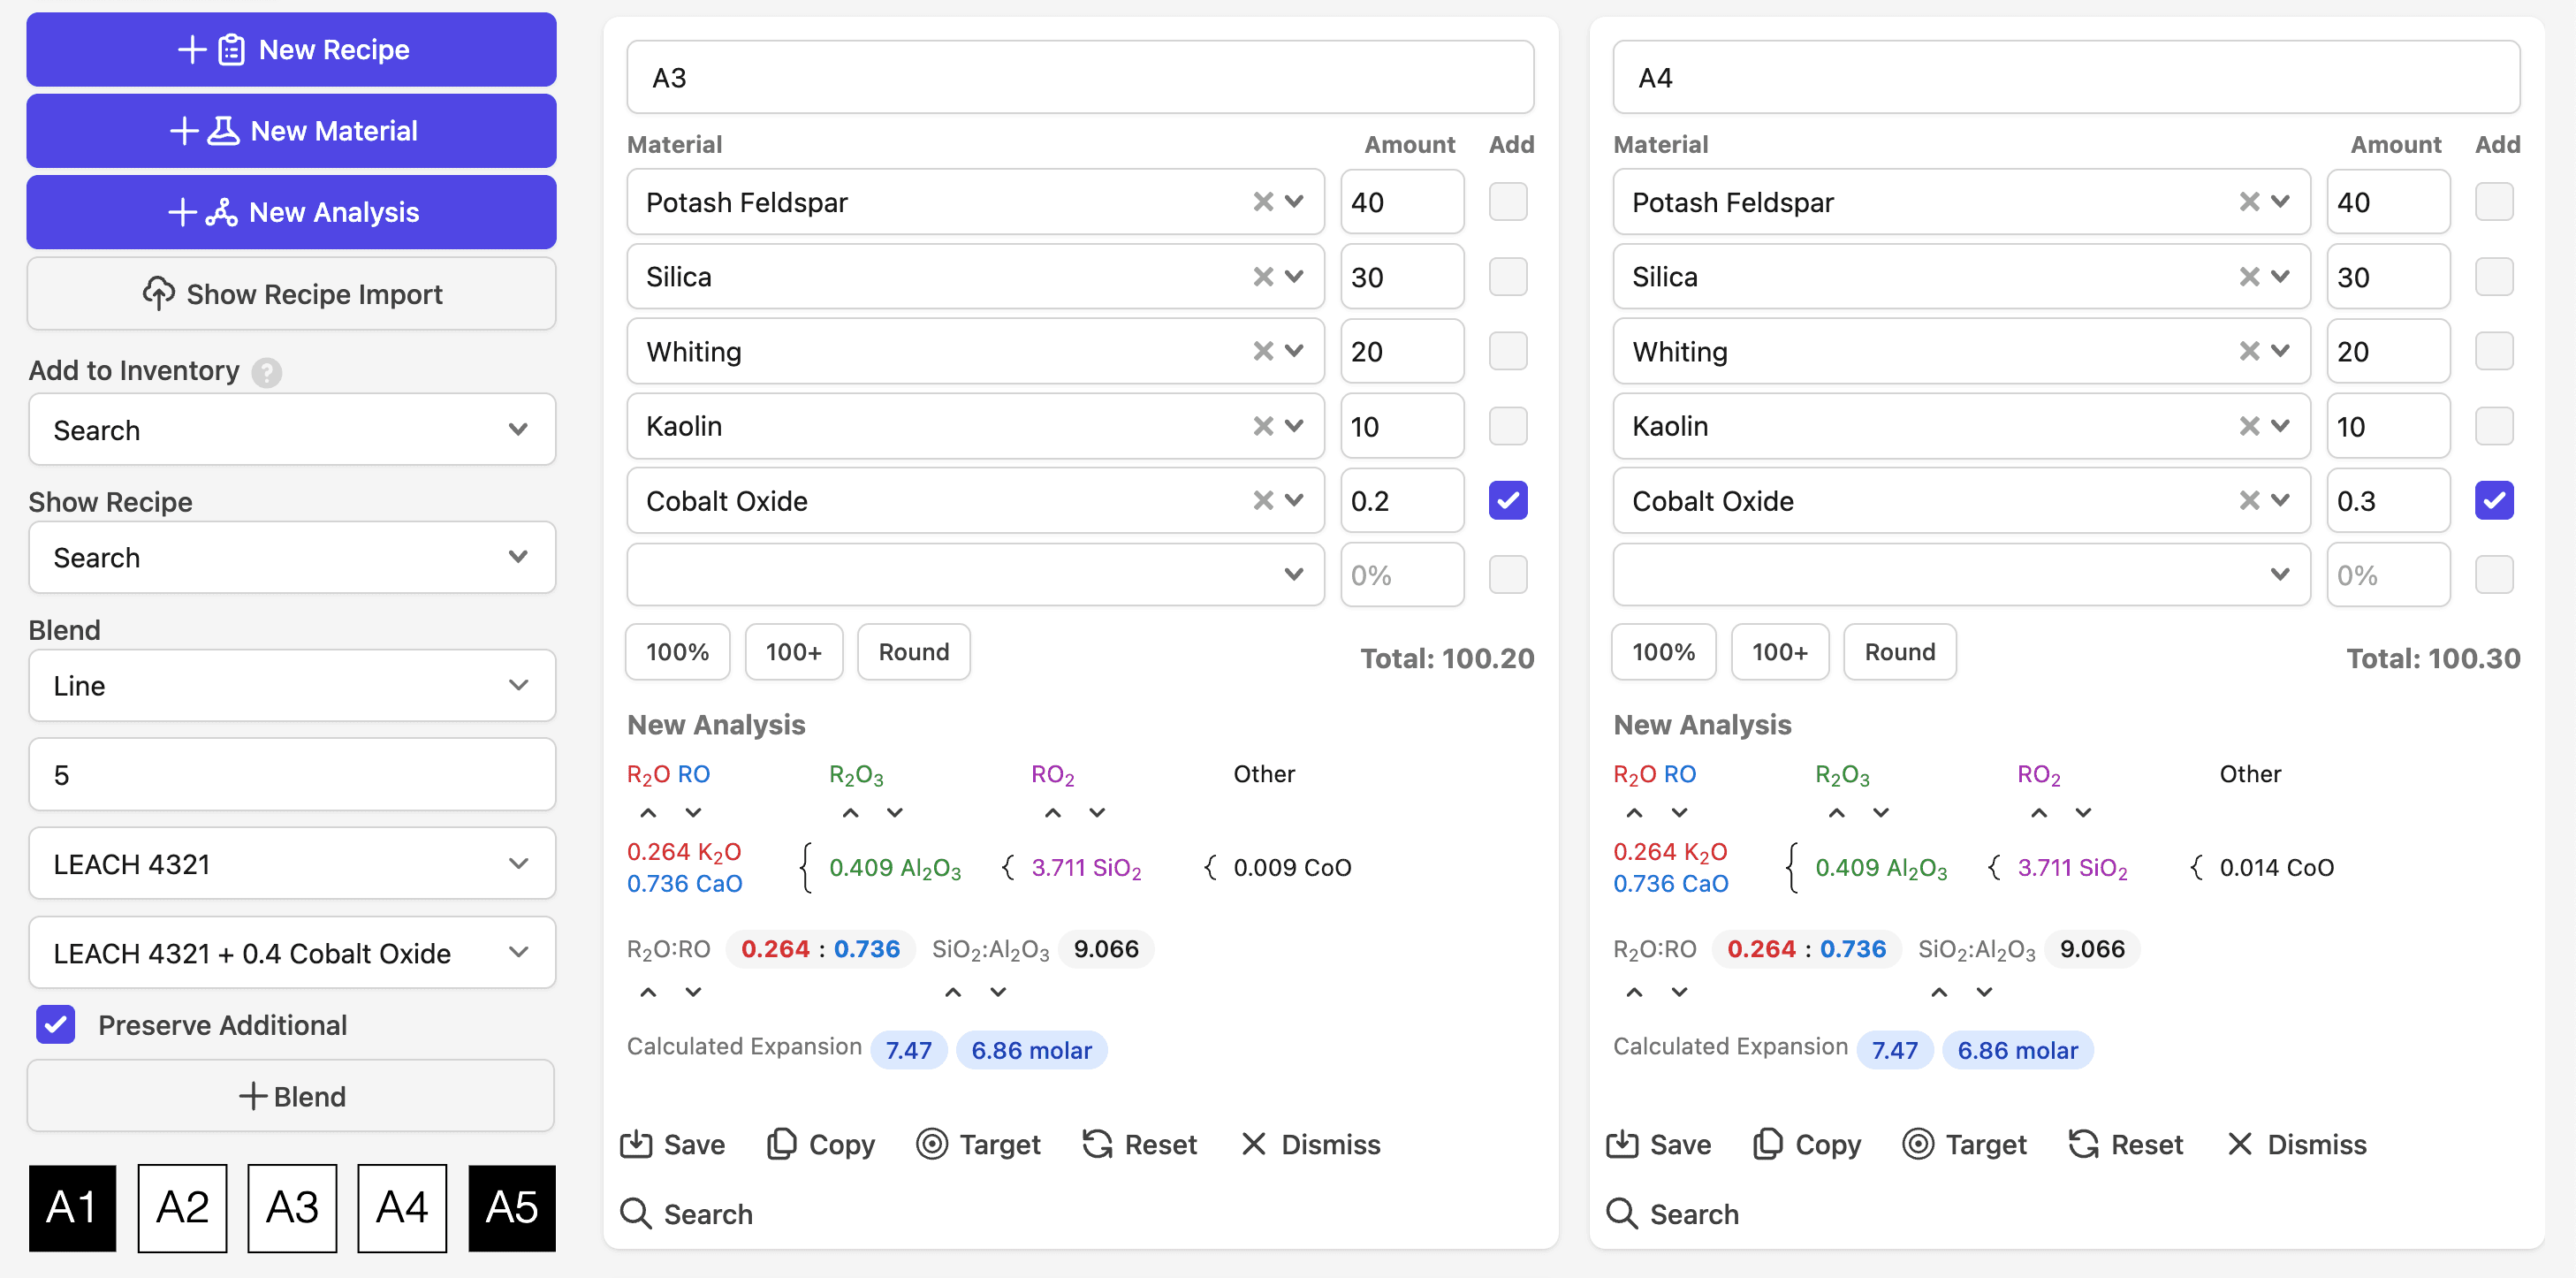Click Copy icon in A4 recipe
2576x1278 pixels.
(1767, 1144)
